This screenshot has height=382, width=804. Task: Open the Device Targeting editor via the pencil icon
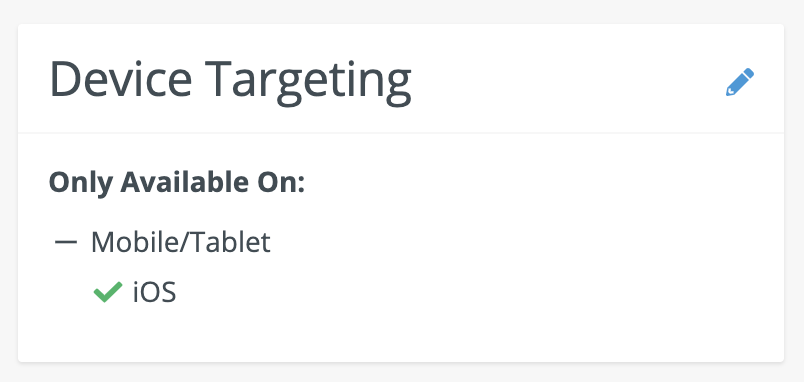tap(740, 82)
